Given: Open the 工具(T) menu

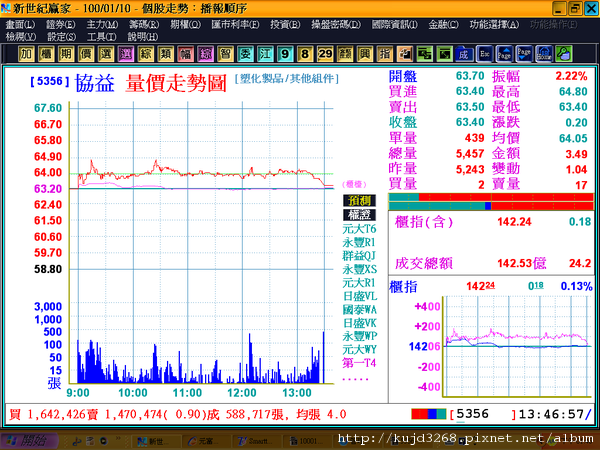Looking at the screenshot, I should pos(101,37).
